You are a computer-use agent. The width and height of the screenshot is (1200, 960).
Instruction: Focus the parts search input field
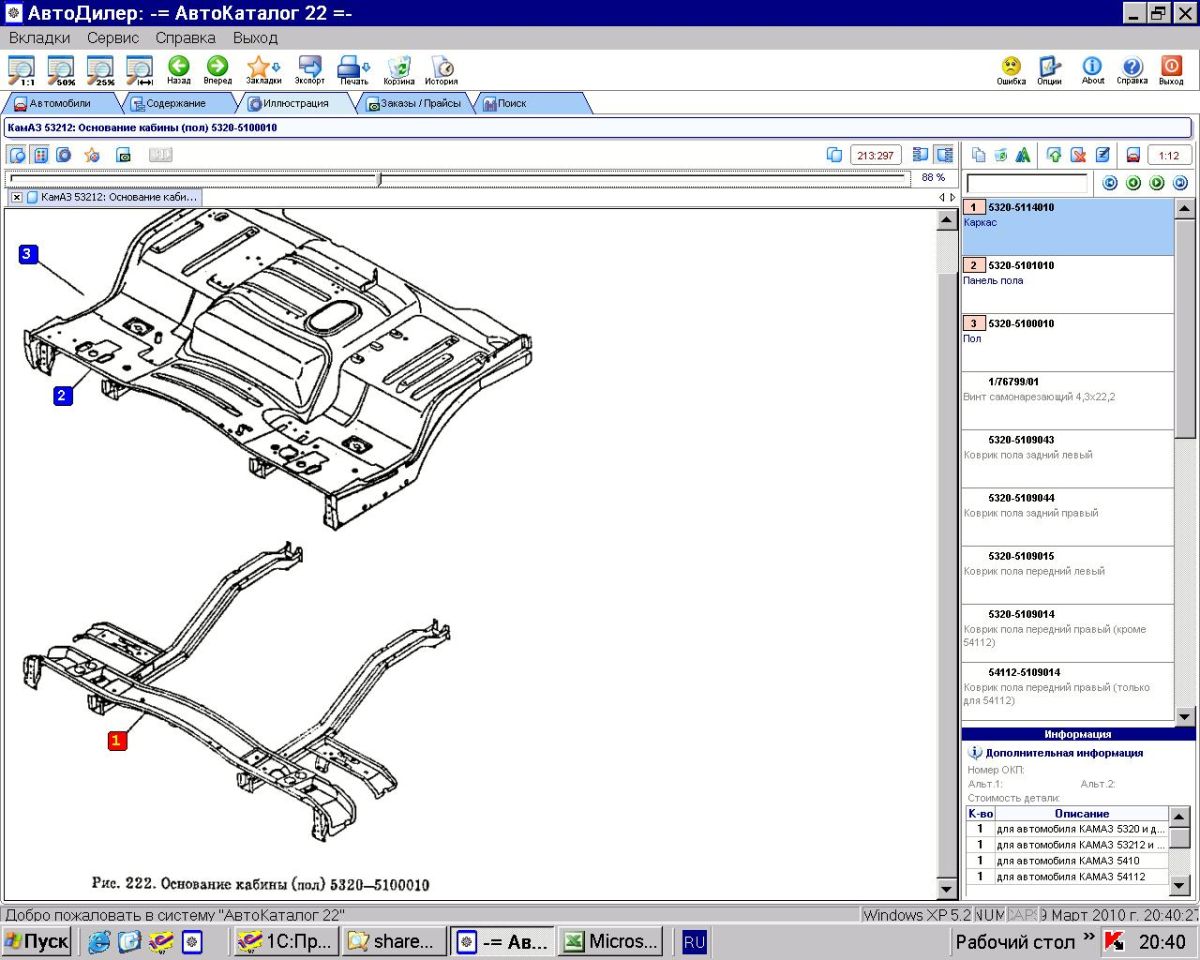coord(1027,183)
